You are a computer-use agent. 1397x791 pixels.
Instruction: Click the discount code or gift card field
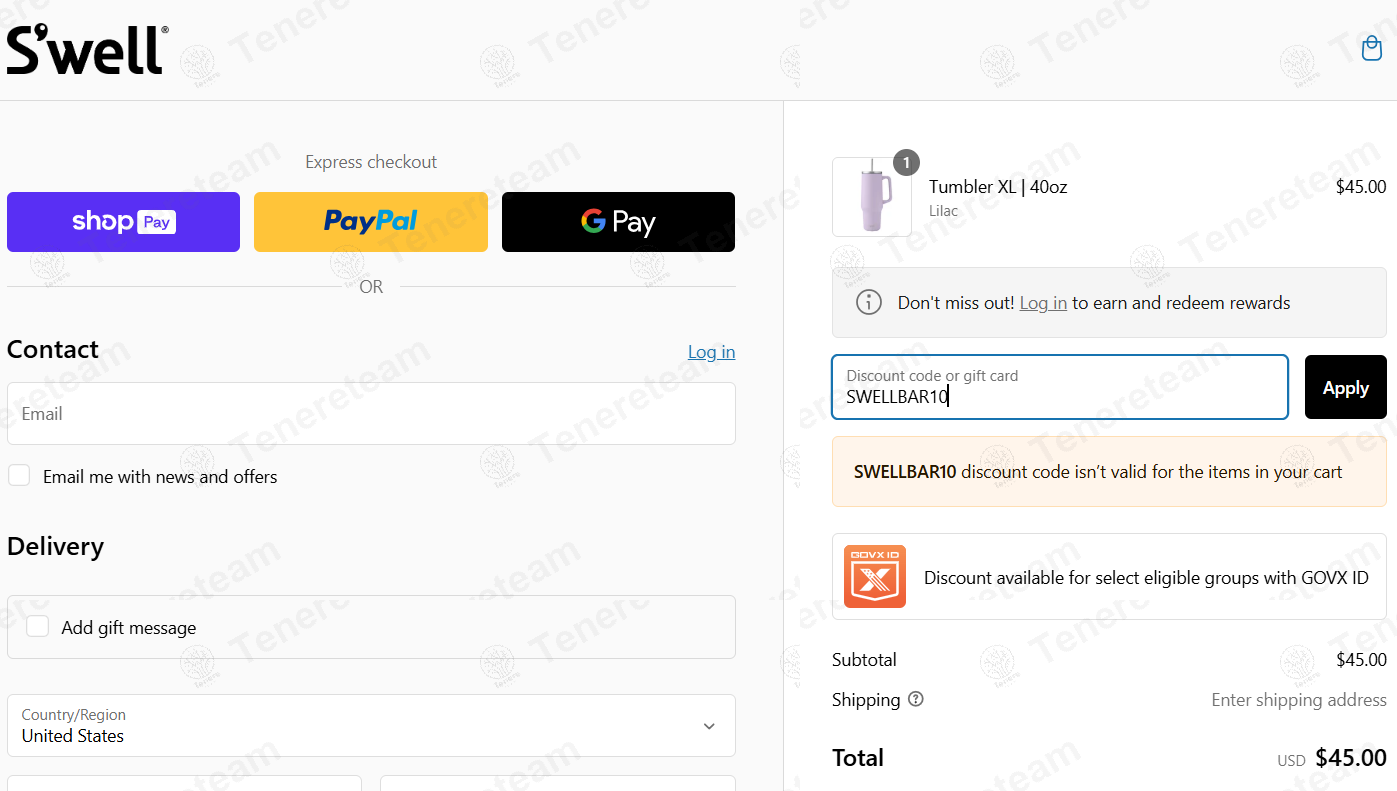(x=1060, y=387)
